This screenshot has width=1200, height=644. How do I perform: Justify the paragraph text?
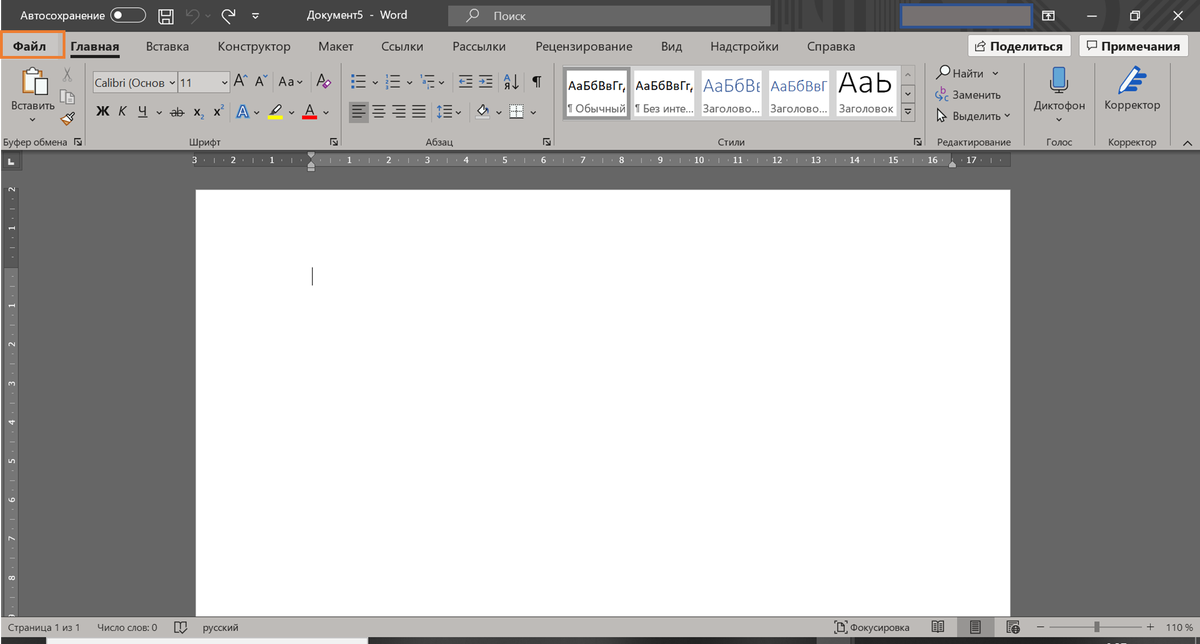(x=419, y=112)
